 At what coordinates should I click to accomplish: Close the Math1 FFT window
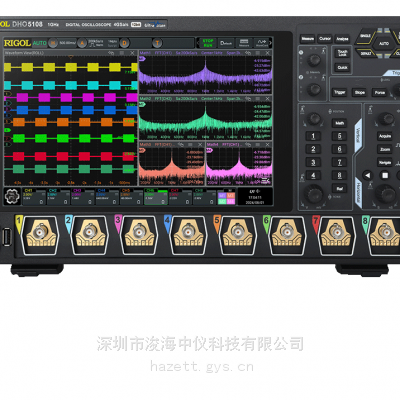(x=267, y=53)
